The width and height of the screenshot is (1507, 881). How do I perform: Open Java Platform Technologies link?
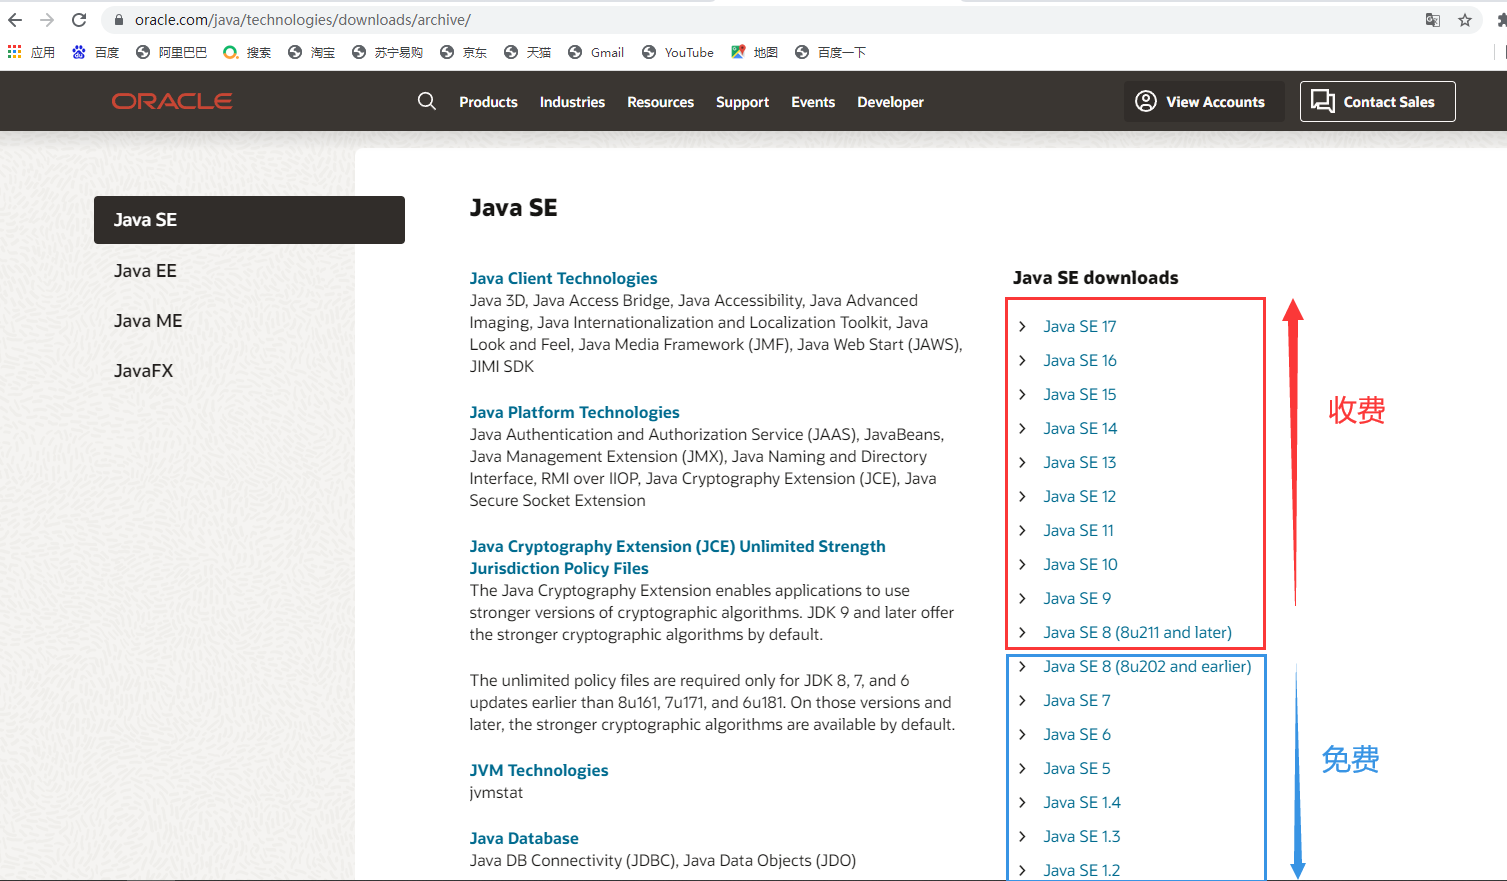tap(574, 413)
